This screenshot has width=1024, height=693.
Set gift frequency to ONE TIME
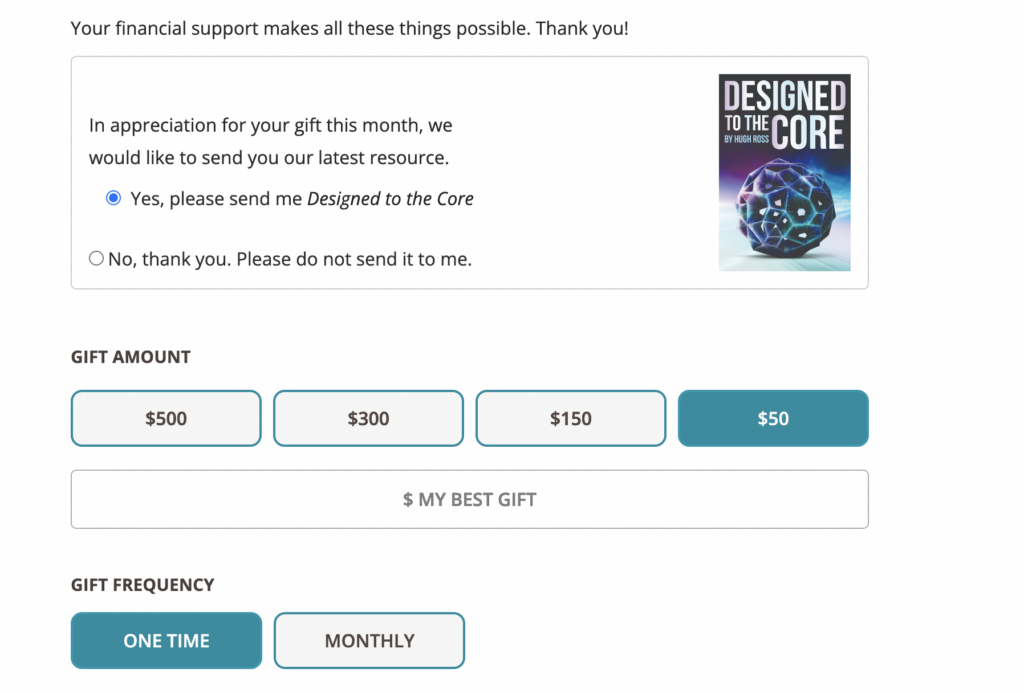[167, 641]
